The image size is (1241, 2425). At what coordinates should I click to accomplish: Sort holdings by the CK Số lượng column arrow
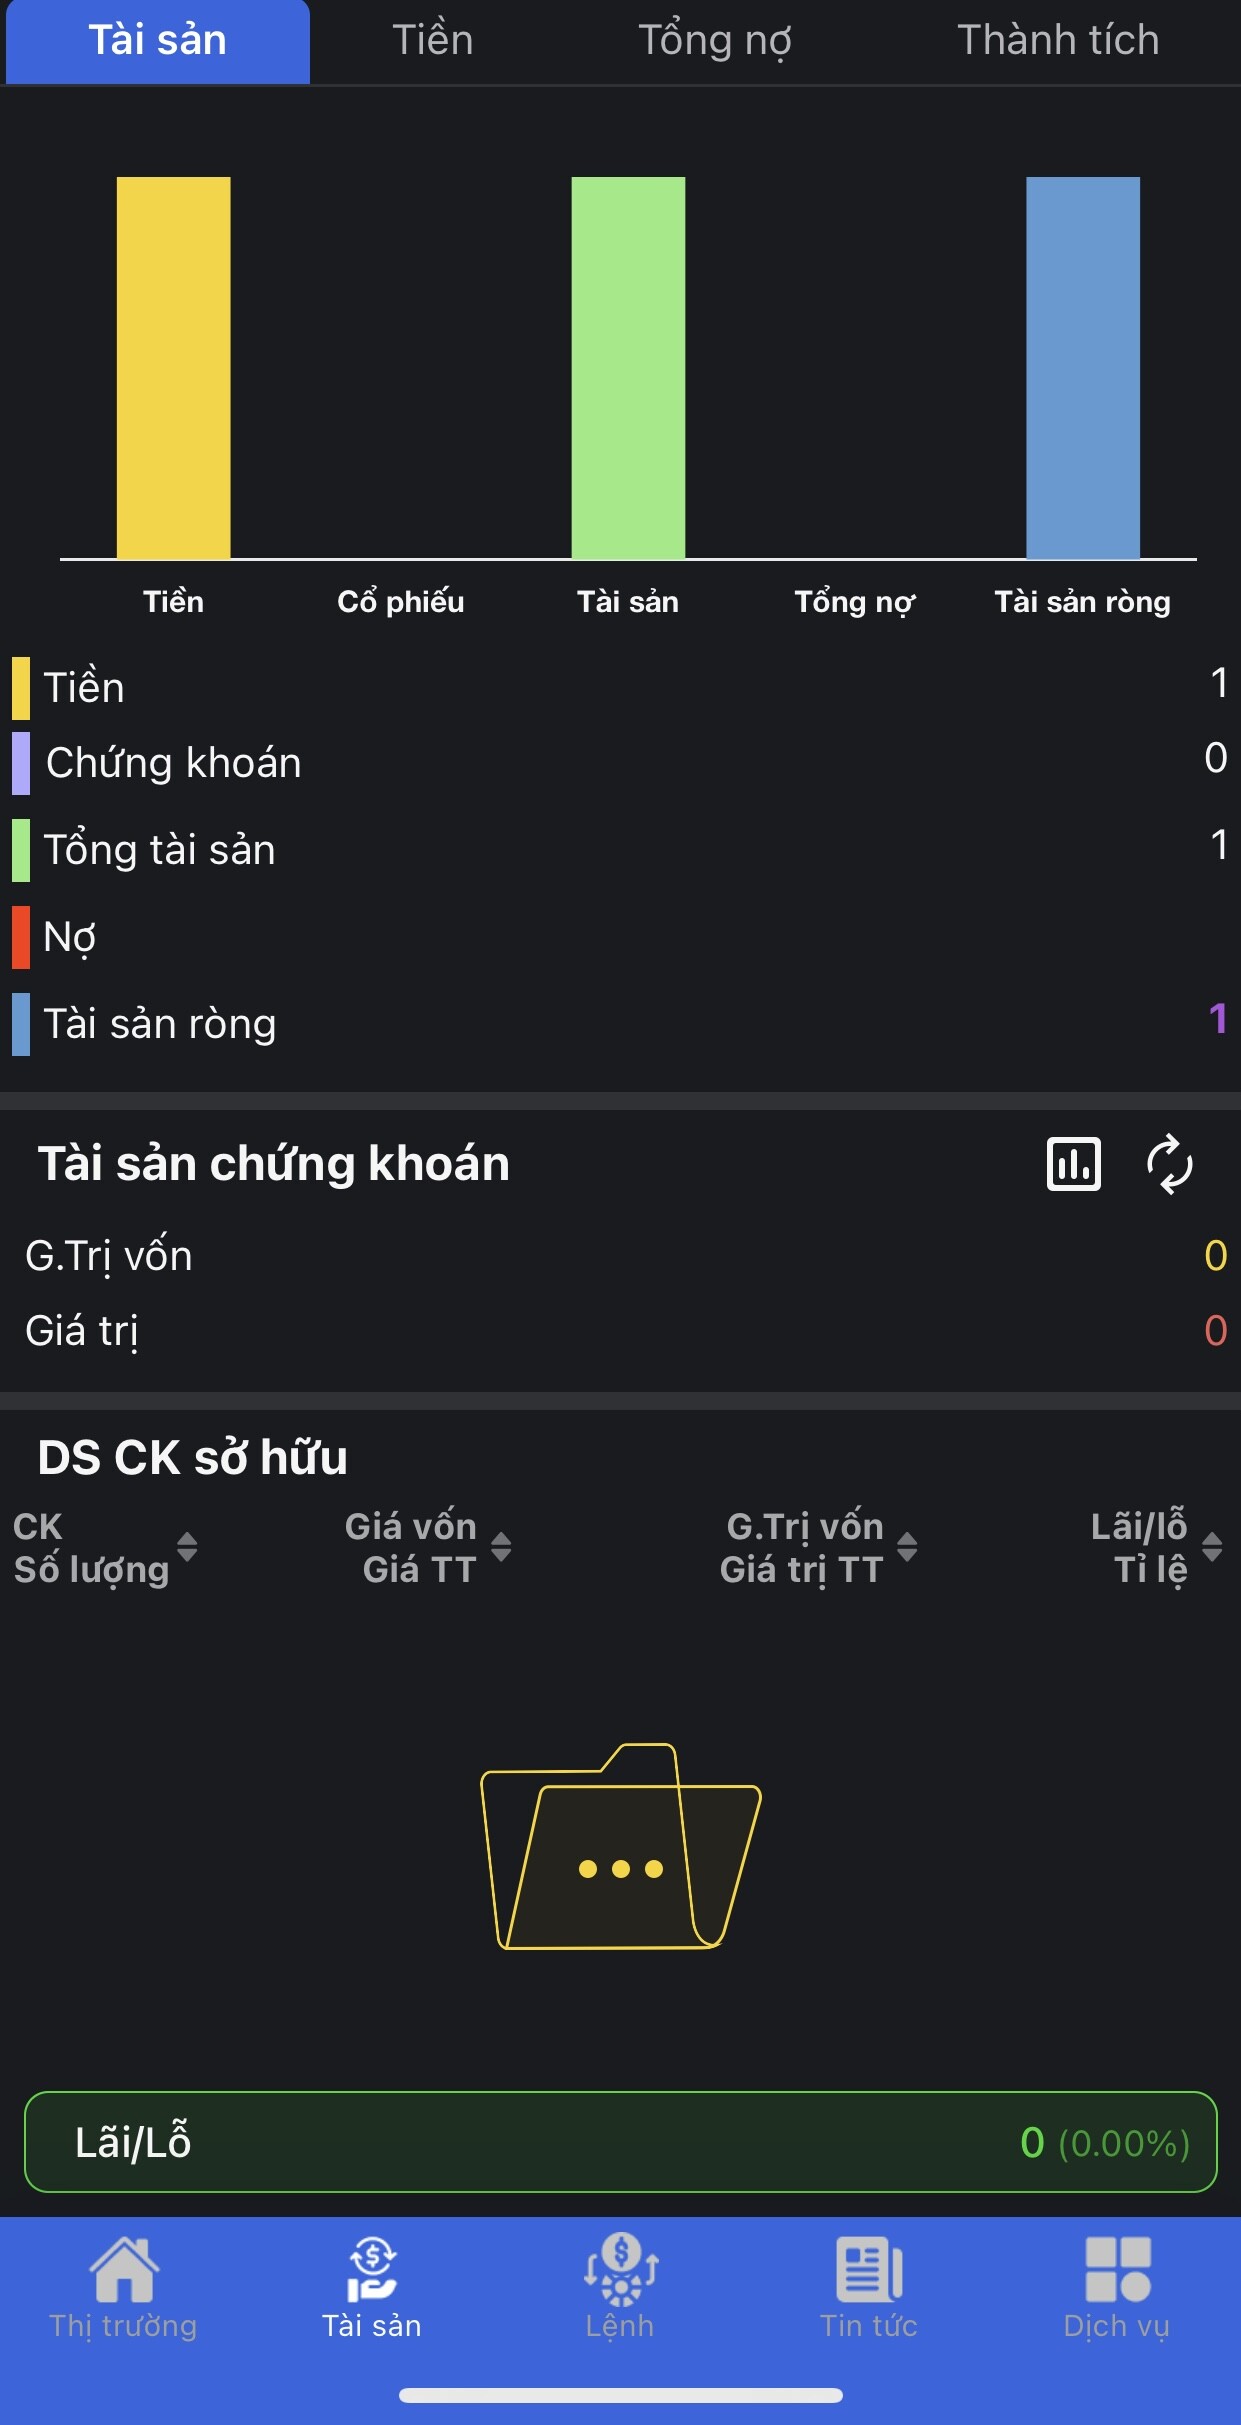pyautogui.click(x=187, y=1547)
